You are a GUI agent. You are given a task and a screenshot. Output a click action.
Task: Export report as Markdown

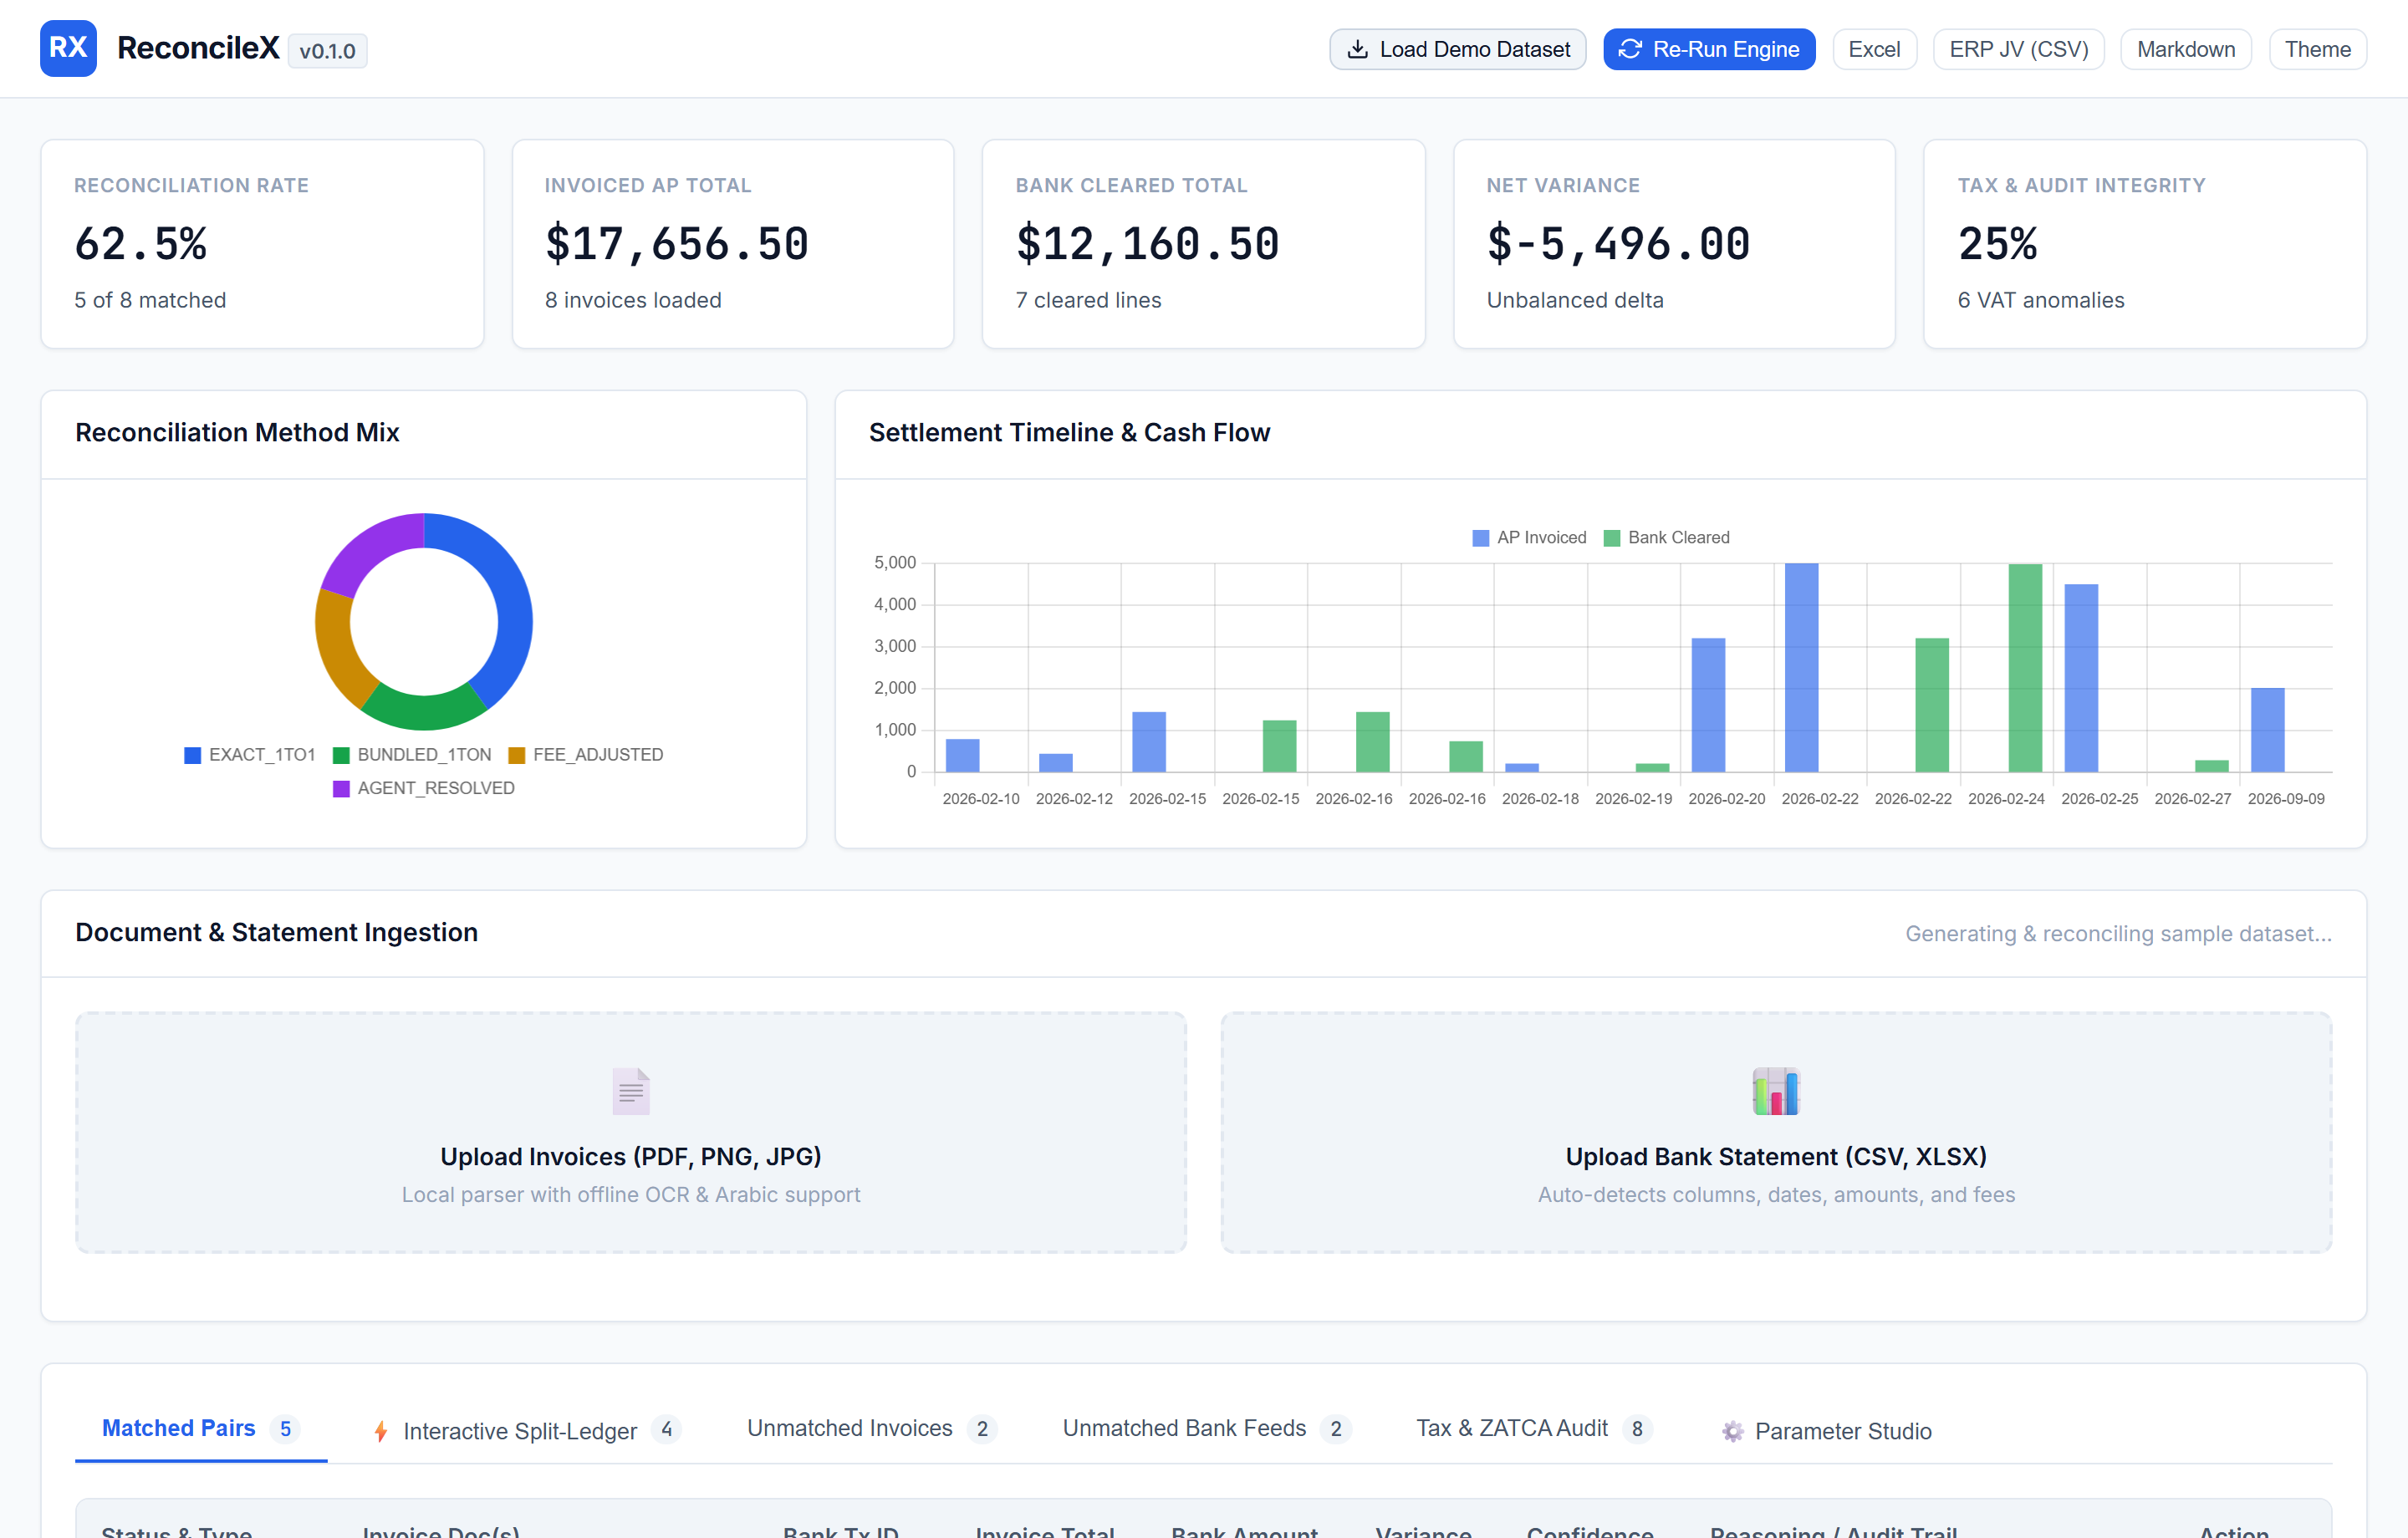2186,49
